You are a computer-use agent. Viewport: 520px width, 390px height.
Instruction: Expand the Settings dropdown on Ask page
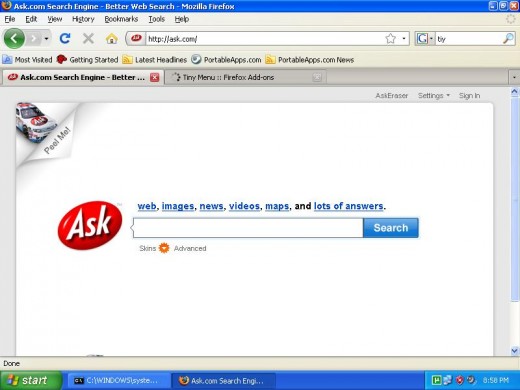point(434,96)
